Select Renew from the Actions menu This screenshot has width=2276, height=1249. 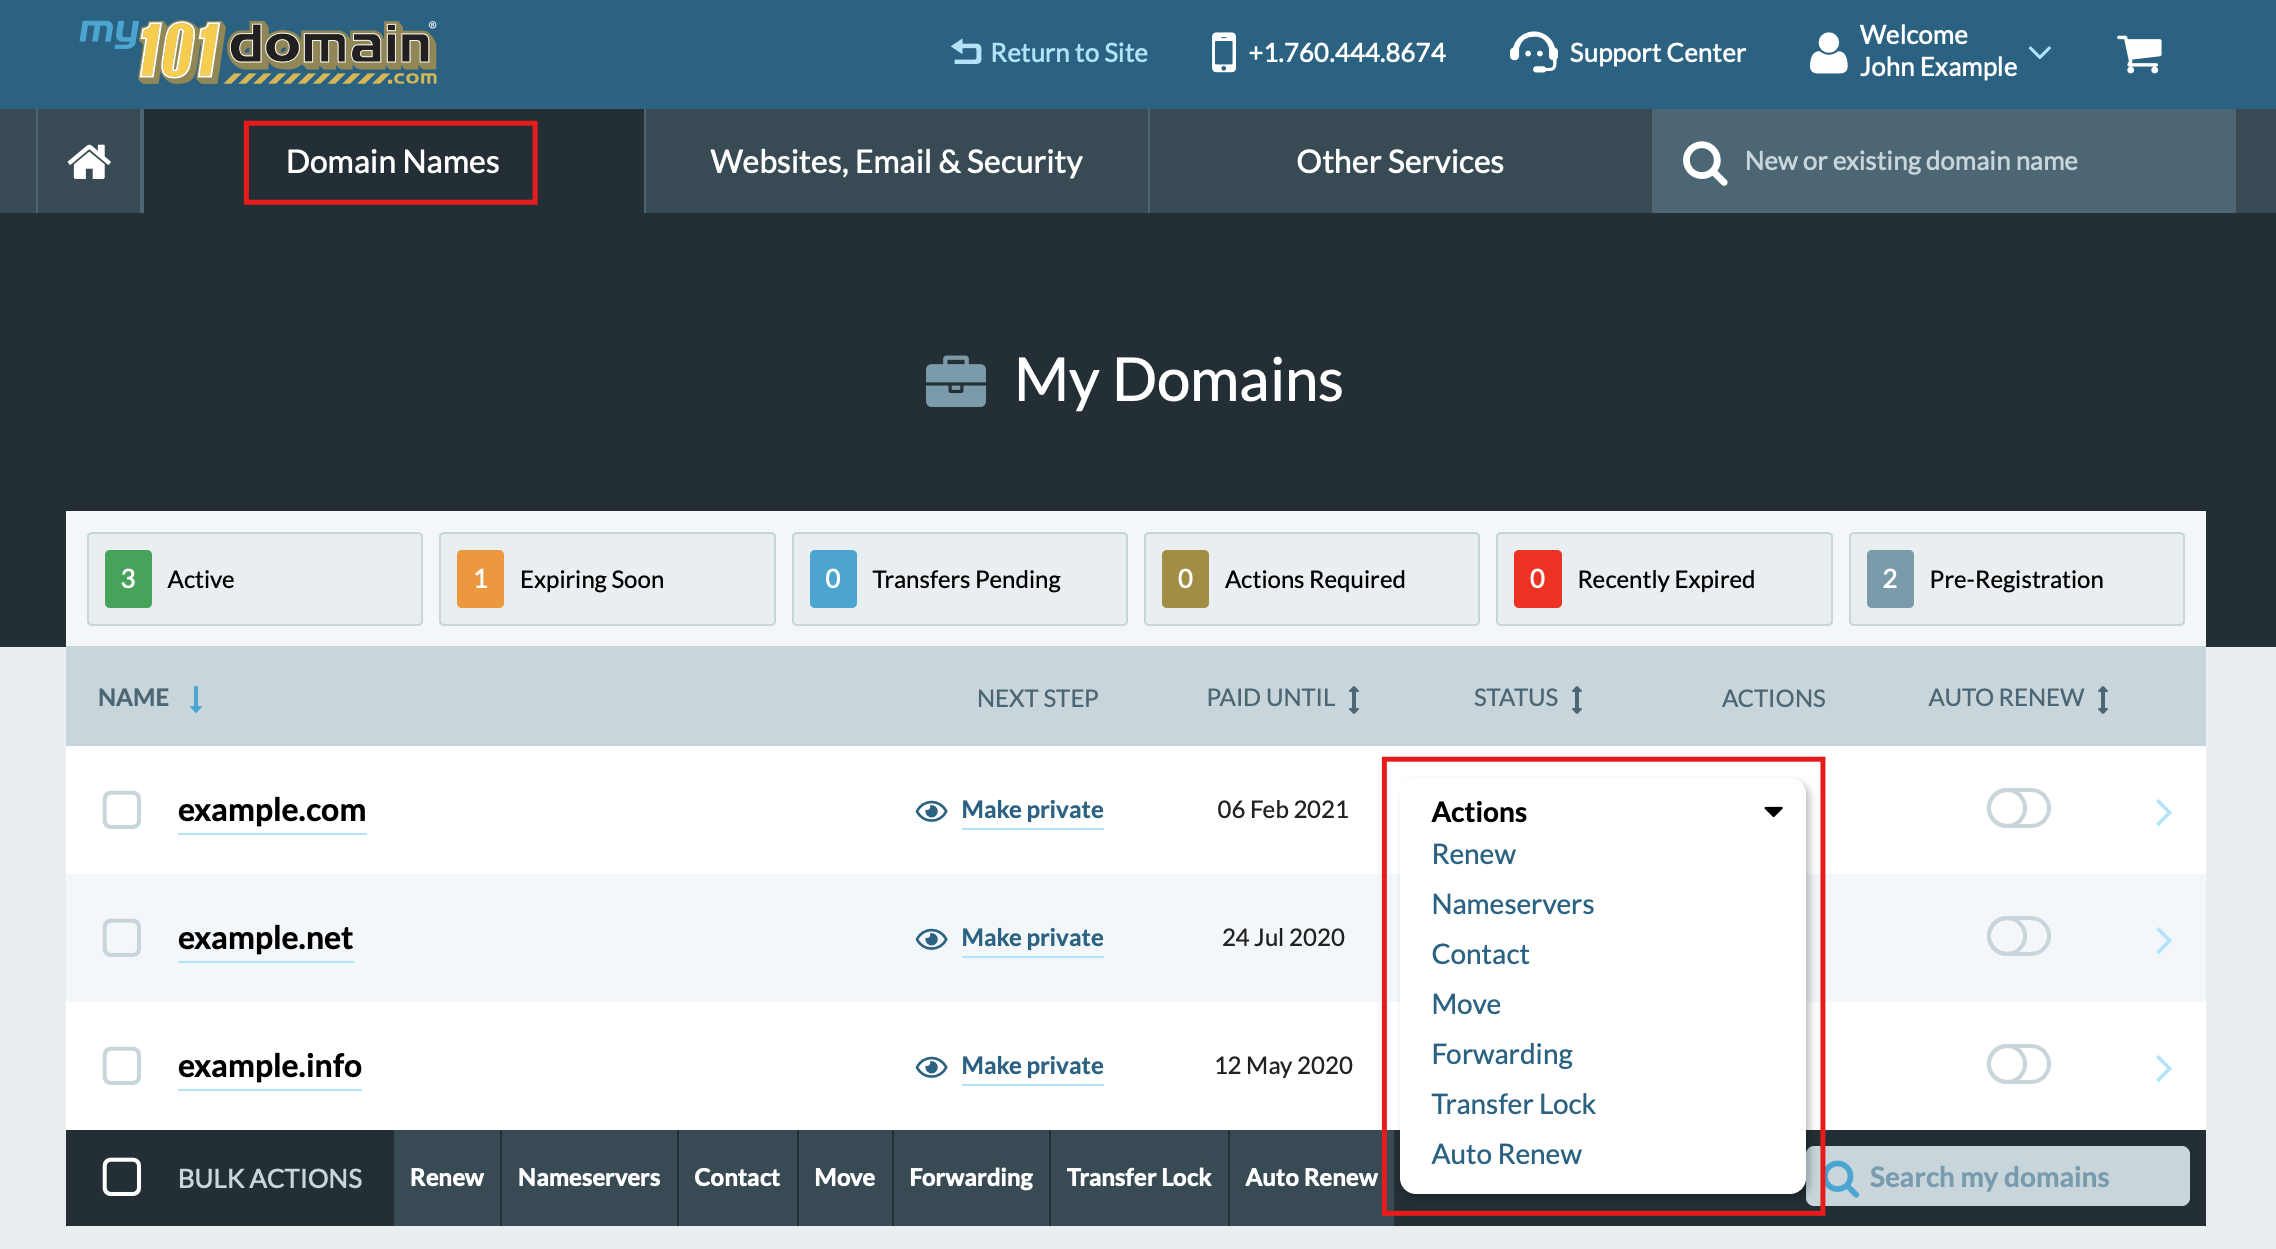[x=1473, y=854]
